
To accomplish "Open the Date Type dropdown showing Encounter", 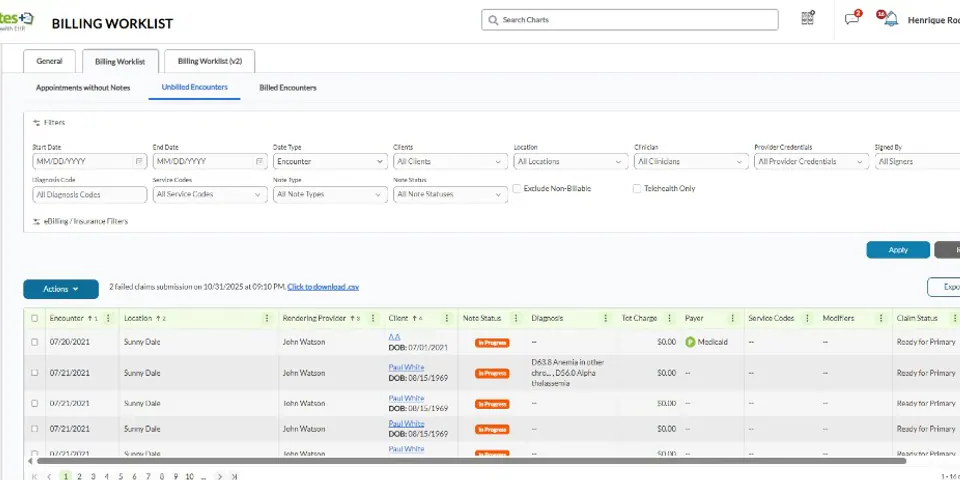I will (330, 162).
